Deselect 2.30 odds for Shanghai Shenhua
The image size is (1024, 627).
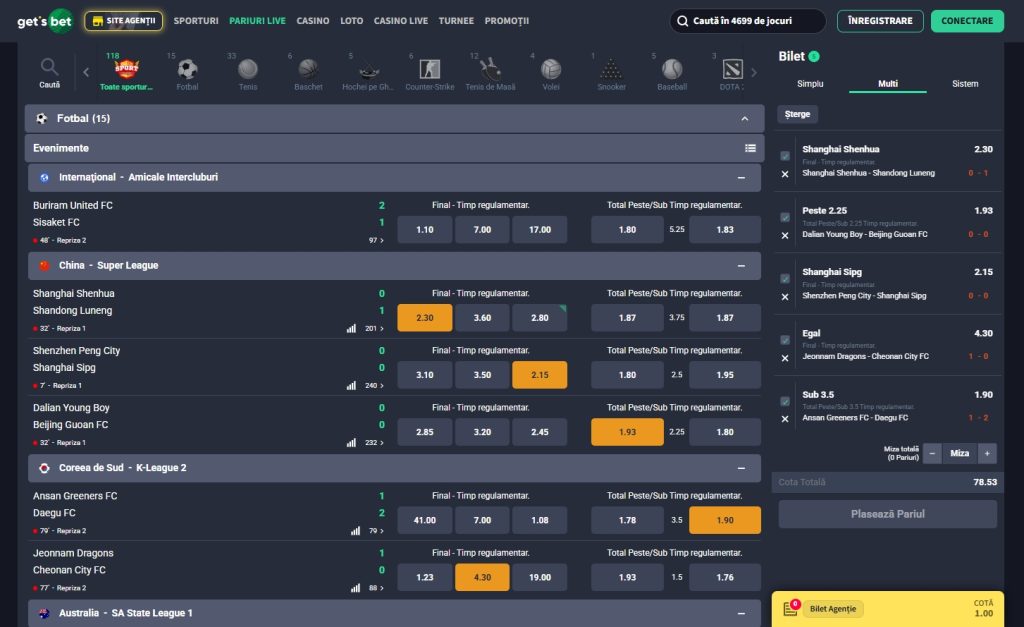click(424, 318)
